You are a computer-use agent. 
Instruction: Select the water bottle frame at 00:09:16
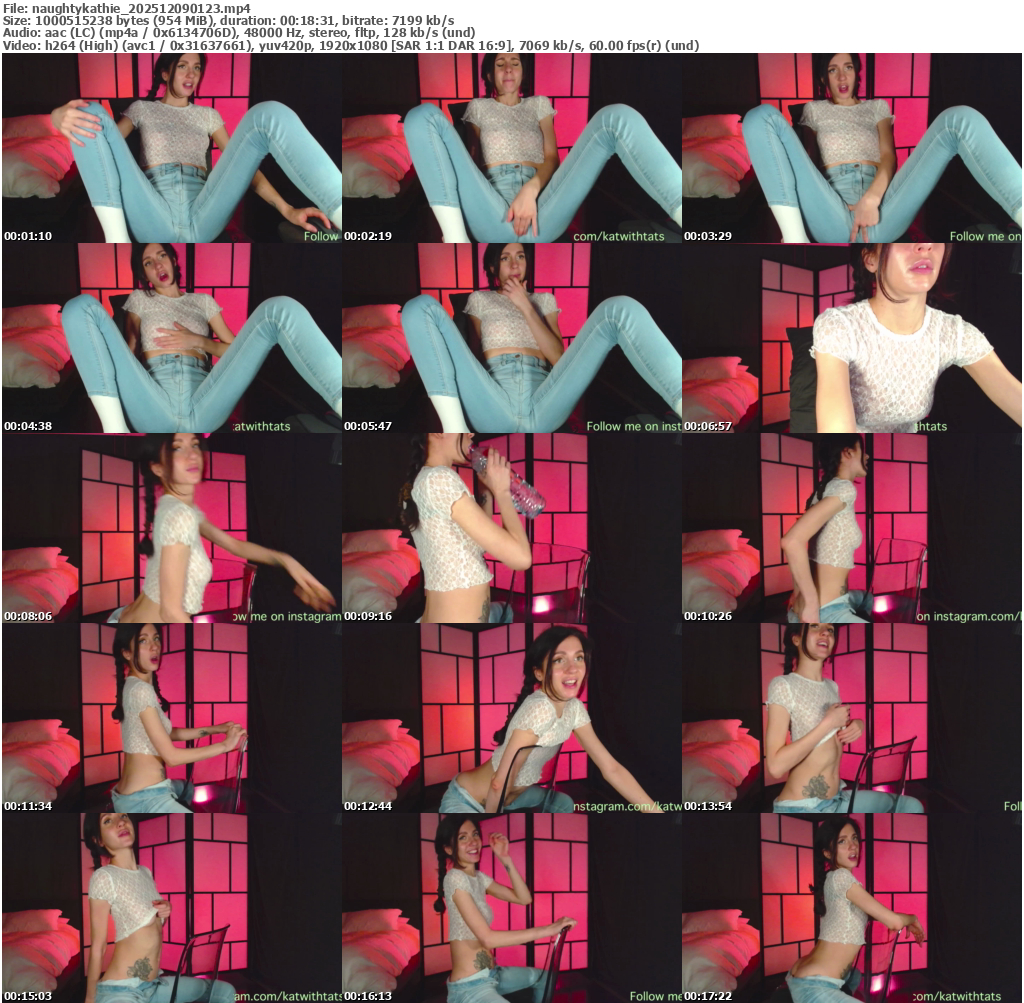pos(511,528)
